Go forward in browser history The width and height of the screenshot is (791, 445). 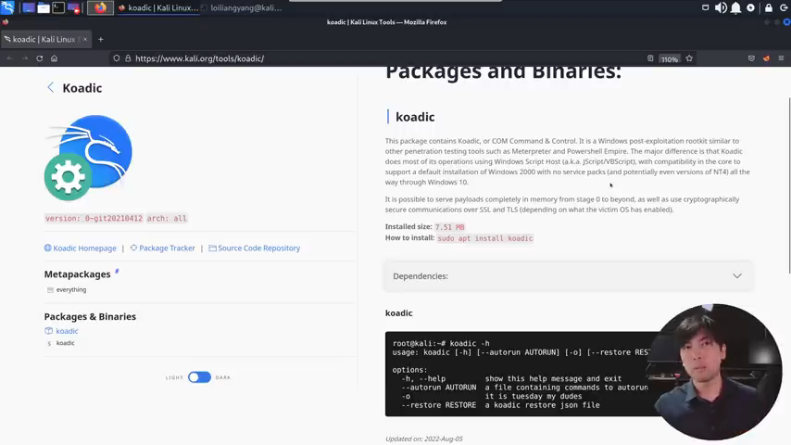click(x=25, y=59)
